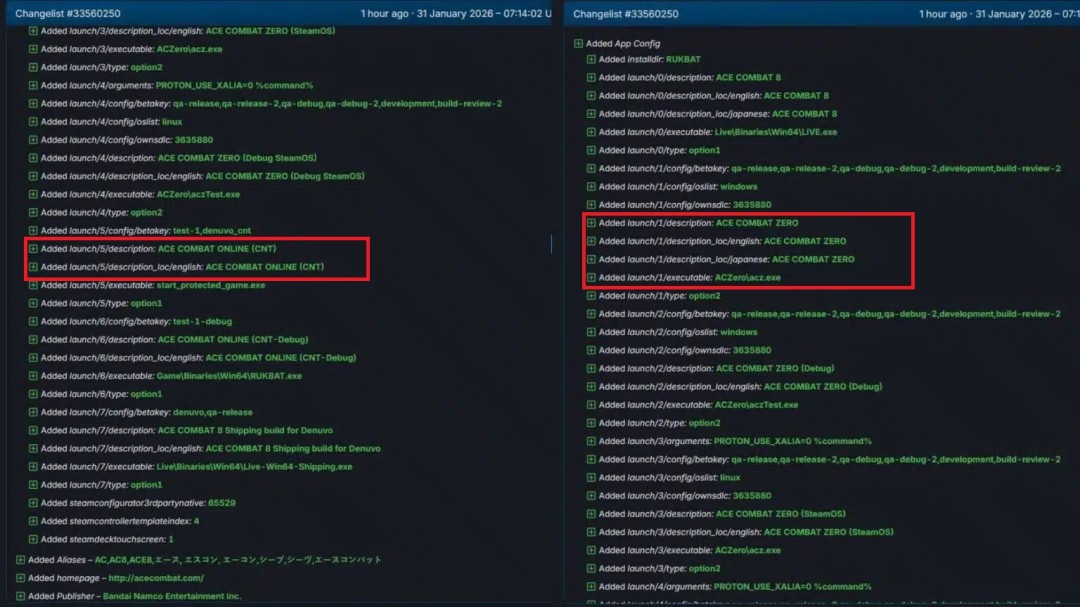
Task: Expand the launch/0/description: ACE COMBAT 8 entry
Action: [x=589, y=76]
